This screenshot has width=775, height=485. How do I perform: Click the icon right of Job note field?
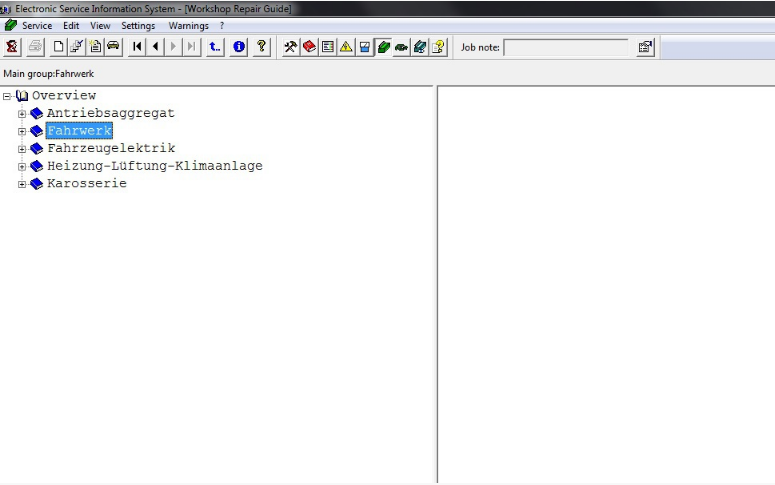(x=645, y=47)
